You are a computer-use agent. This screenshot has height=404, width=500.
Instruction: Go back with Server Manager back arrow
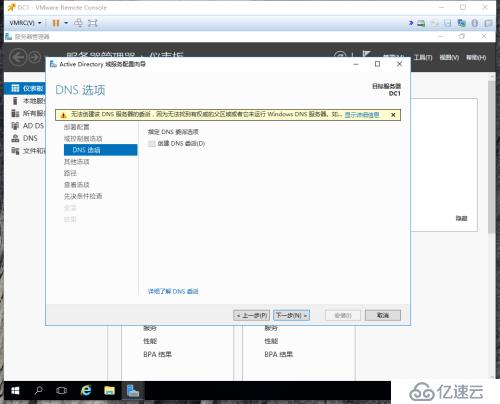click(18, 57)
